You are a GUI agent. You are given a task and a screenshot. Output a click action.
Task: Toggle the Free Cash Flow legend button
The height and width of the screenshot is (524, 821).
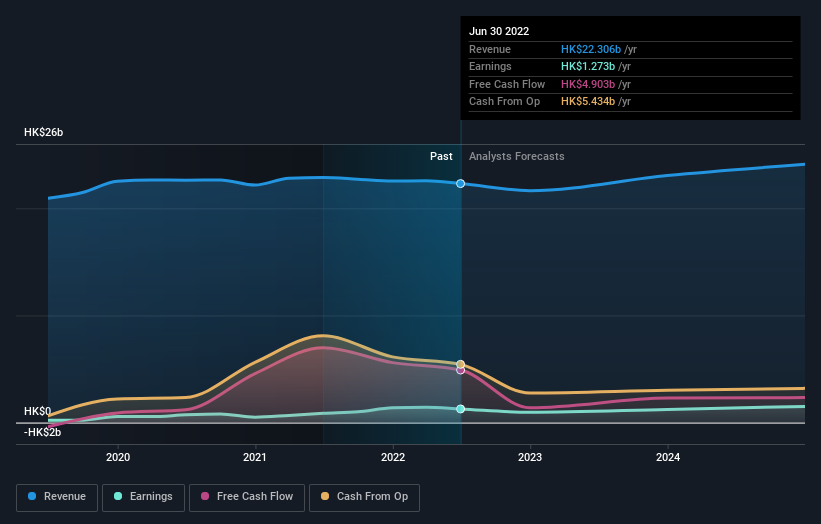point(247,497)
